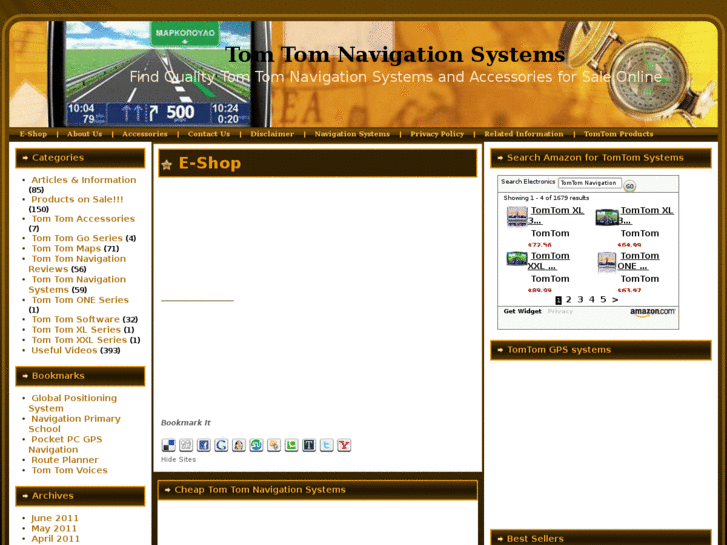The image size is (727, 545).
Task: Click the green Technorati-style chat icon
Action: point(291,445)
